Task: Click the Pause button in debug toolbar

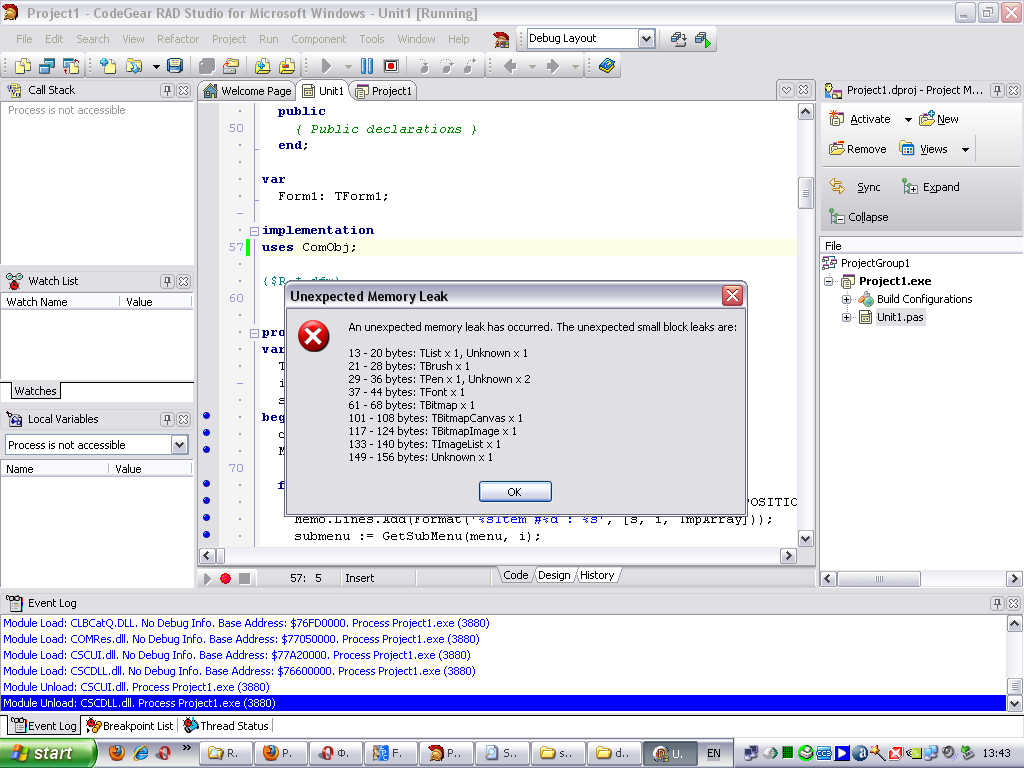Action: tap(367, 66)
